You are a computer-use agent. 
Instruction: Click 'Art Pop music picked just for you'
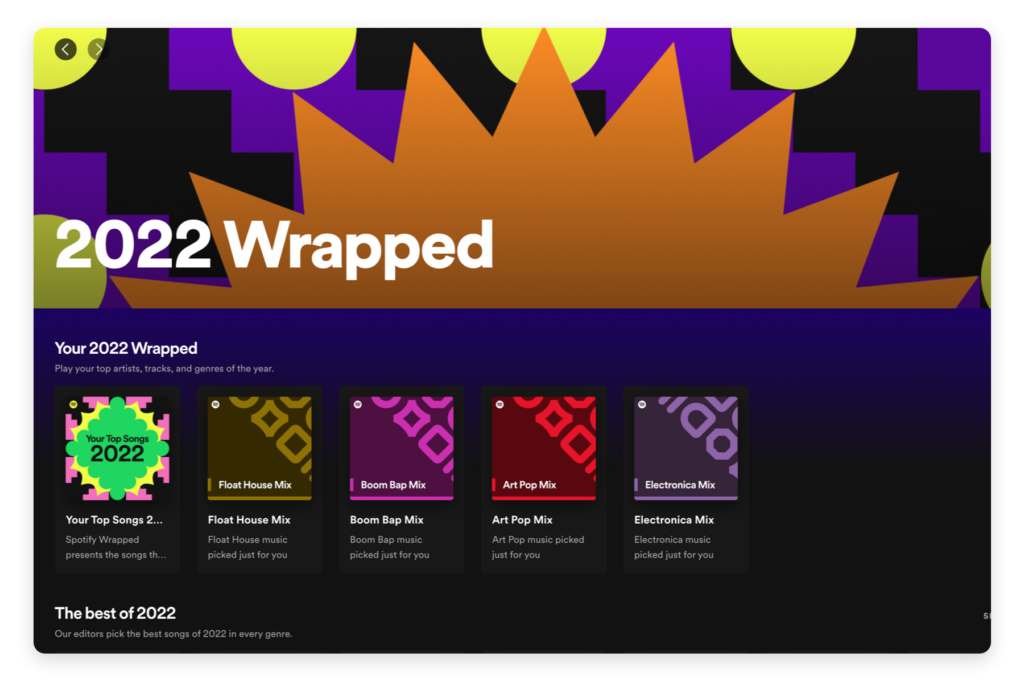(538, 547)
